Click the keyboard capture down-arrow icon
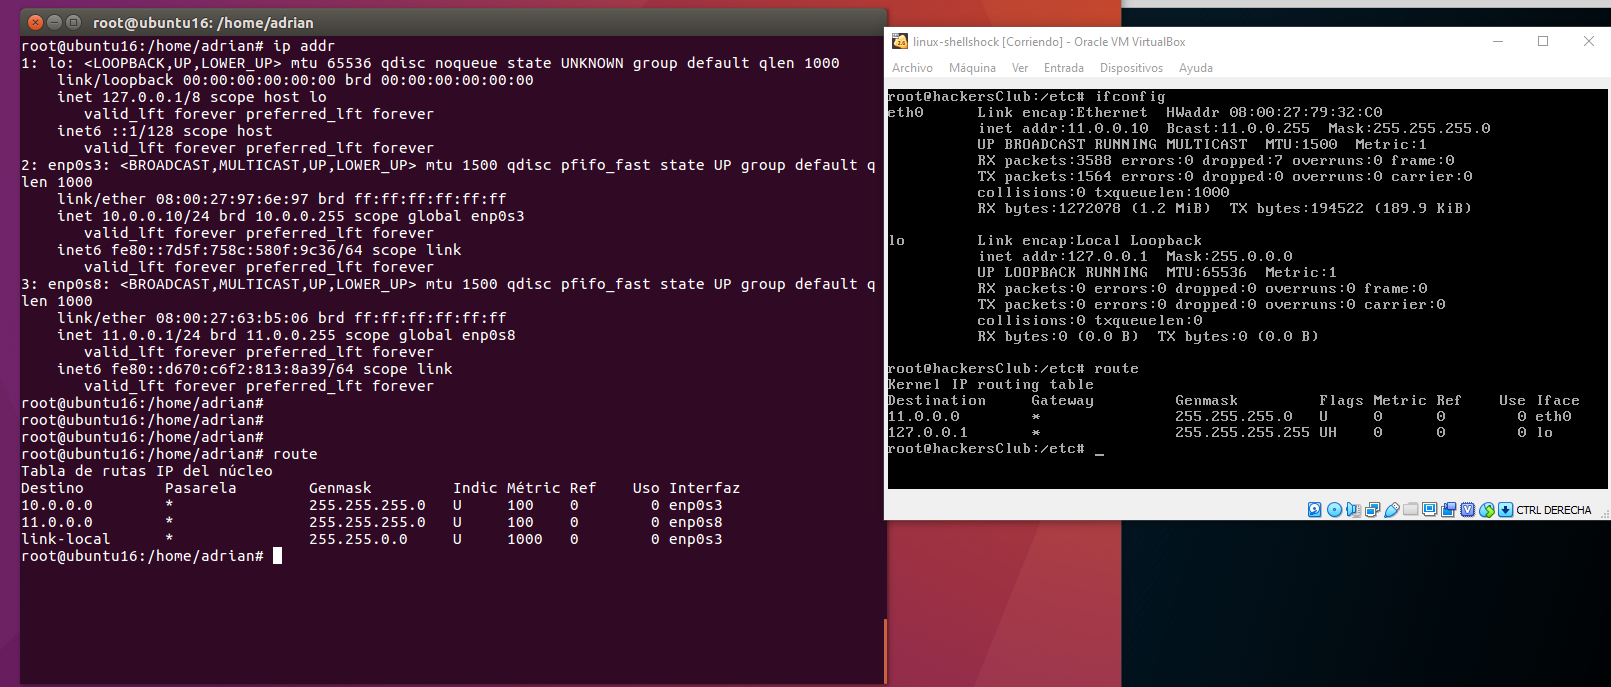Image resolution: width=1611 pixels, height=687 pixels. point(1505,510)
